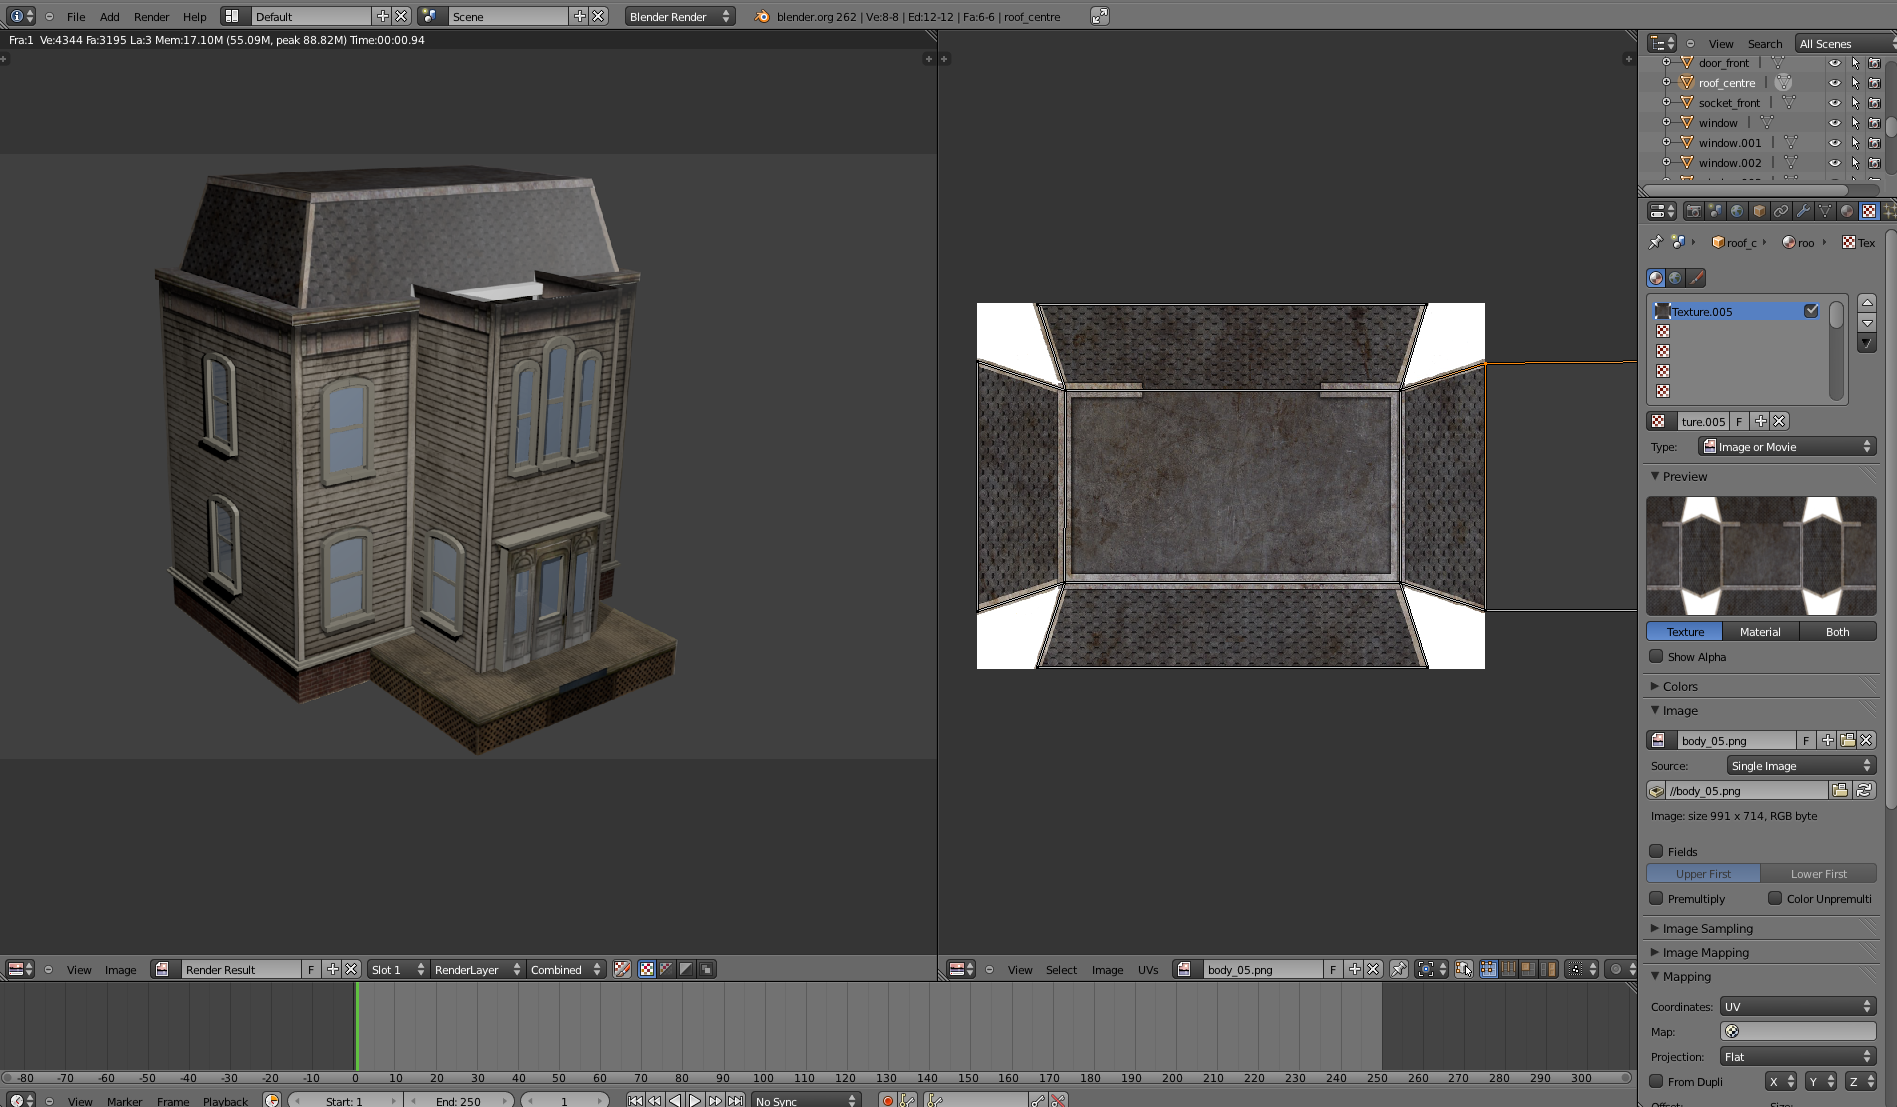Image resolution: width=1897 pixels, height=1107 pixels.
Task: Show material textures context icon
Action: point(1656,278)
